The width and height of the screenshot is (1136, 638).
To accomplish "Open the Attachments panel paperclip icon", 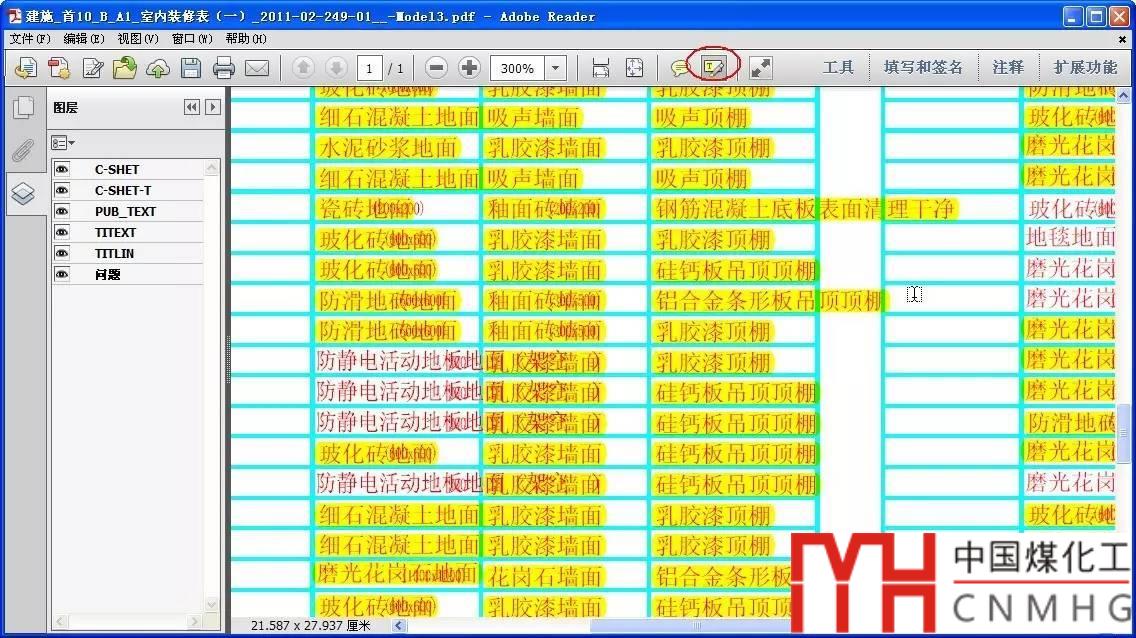I will [x=22, y=150].
